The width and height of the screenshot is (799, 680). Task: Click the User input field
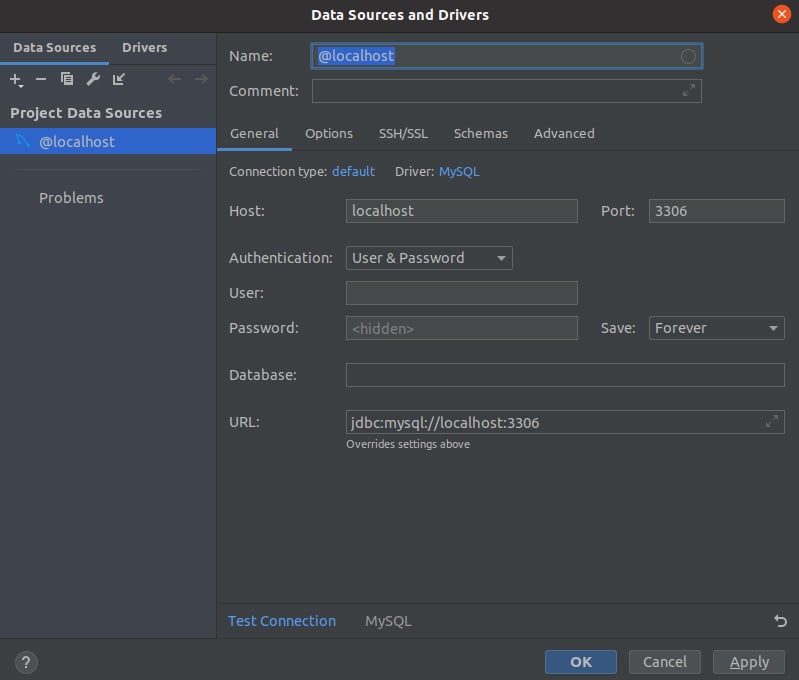point(461,293)
